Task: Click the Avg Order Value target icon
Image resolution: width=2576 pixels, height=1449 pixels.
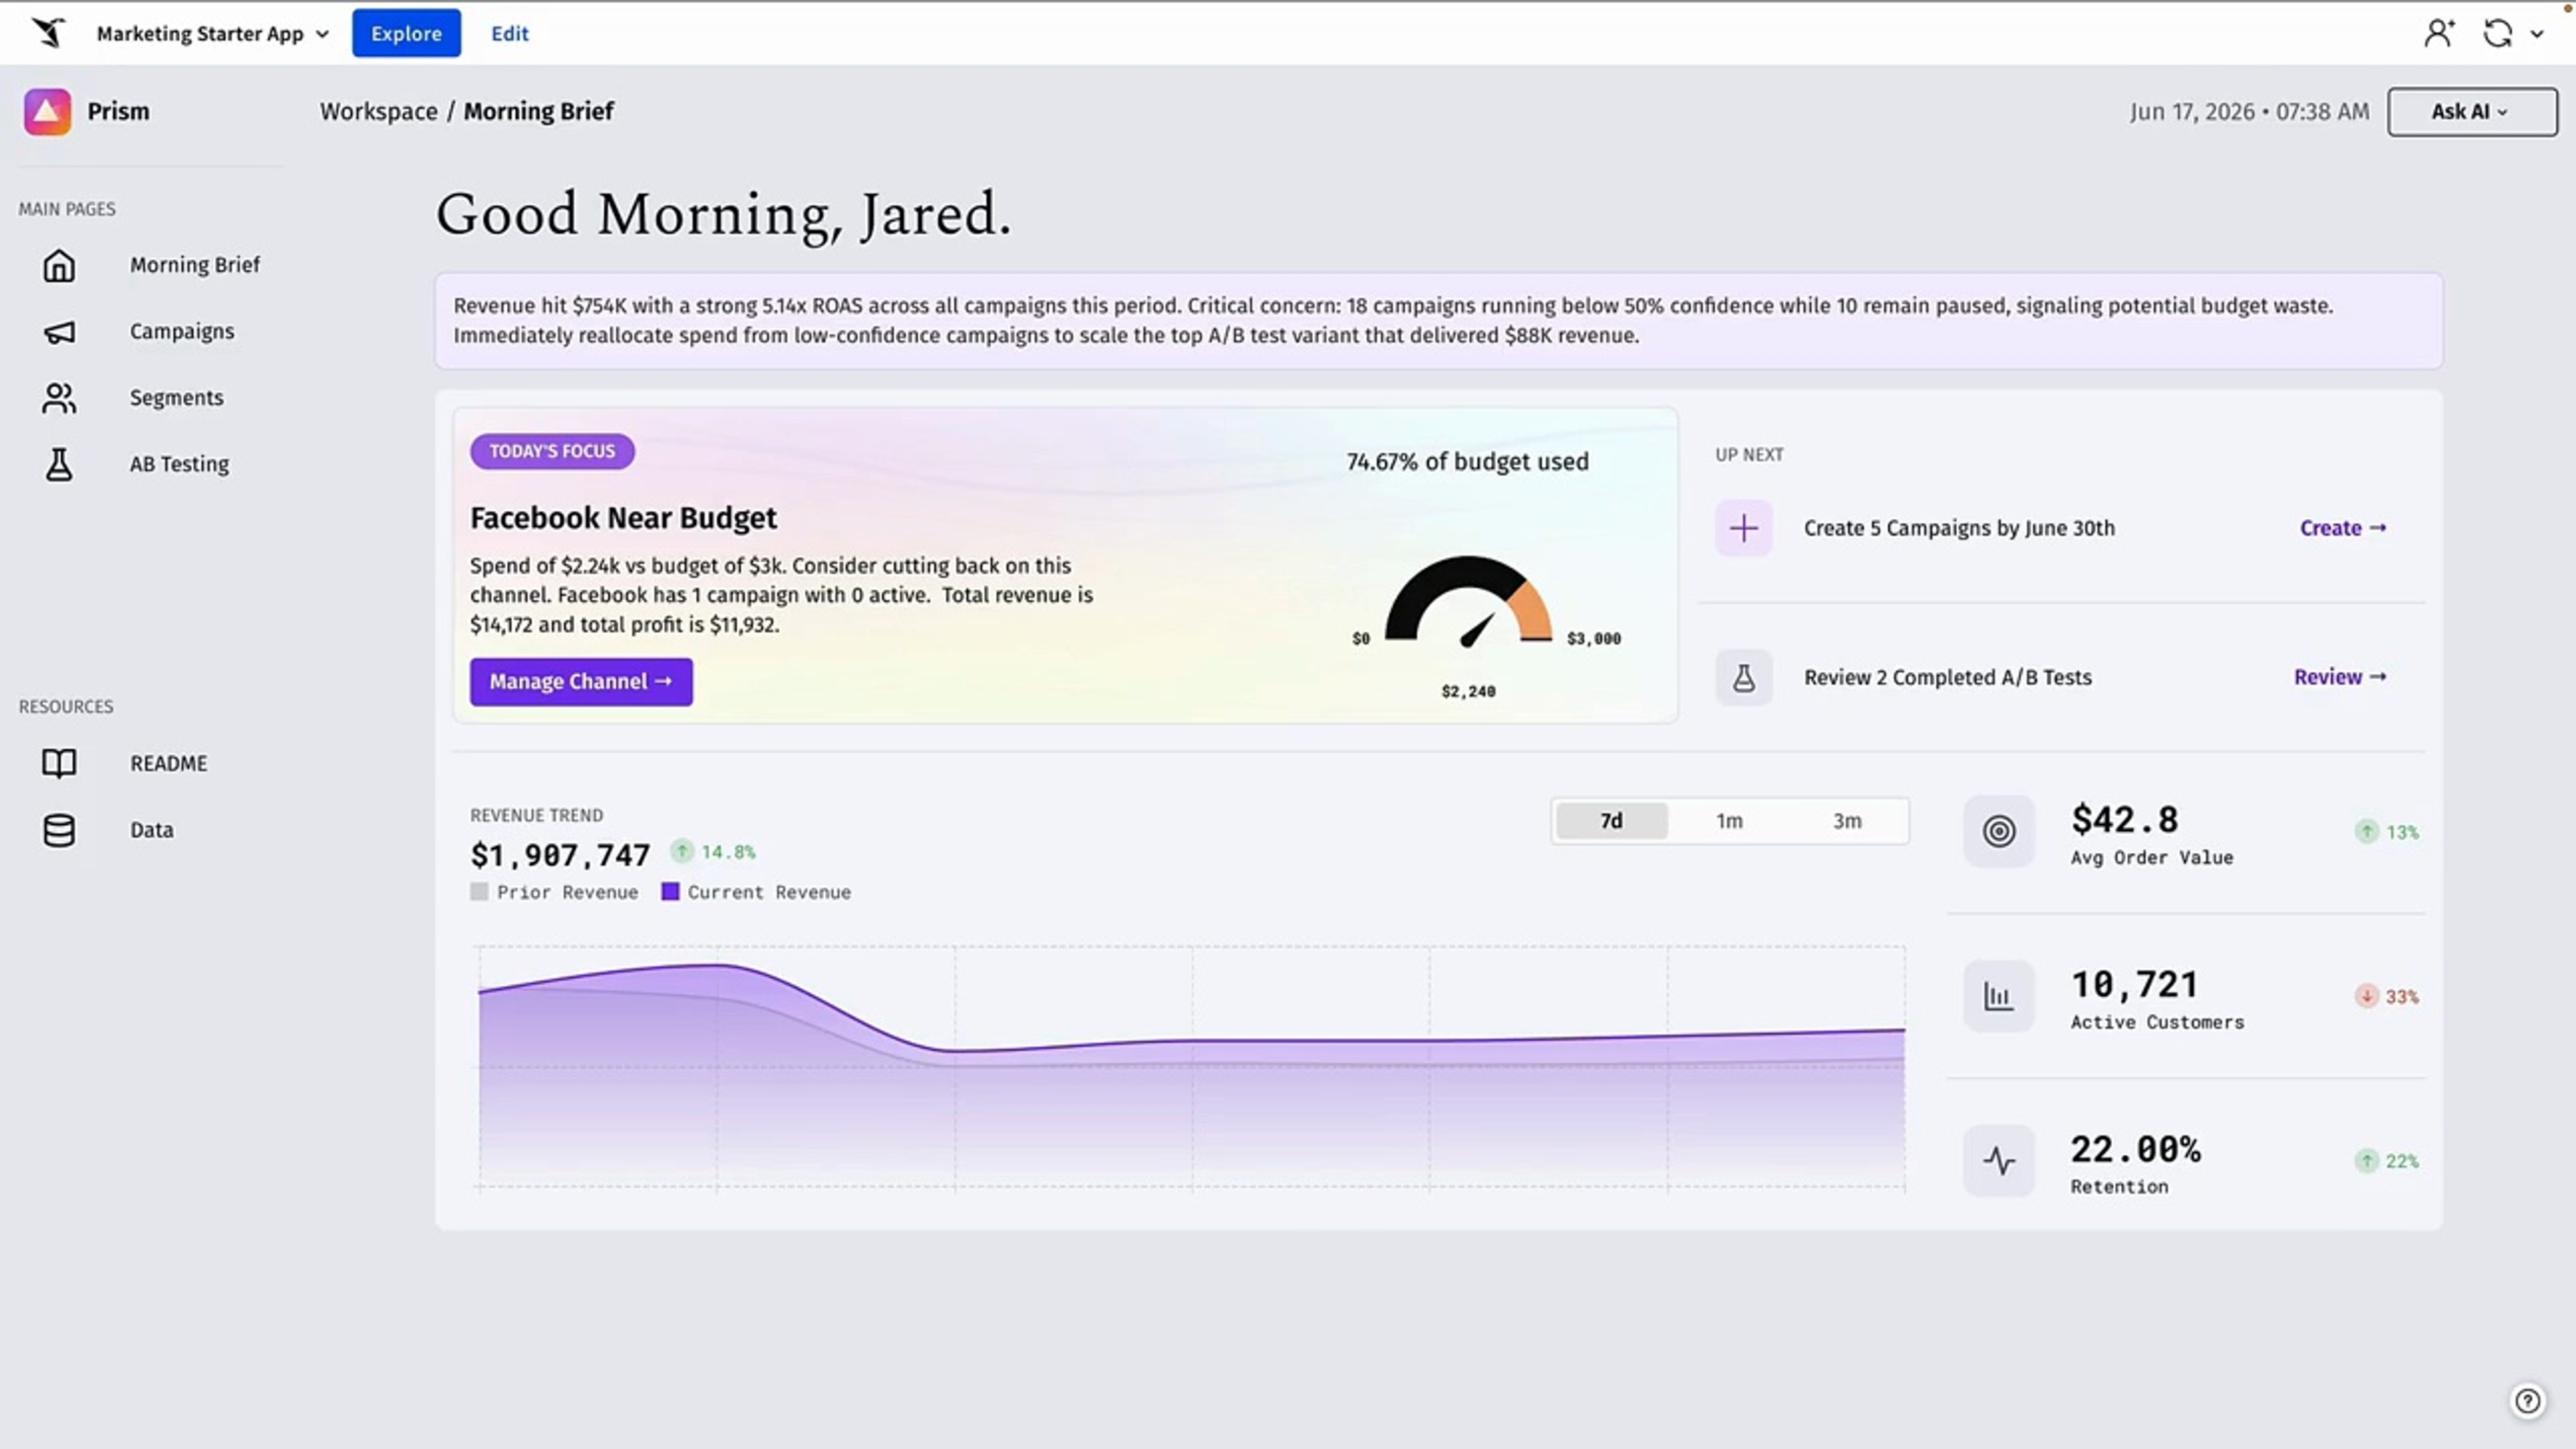Action: click(x=1999, y=831)
